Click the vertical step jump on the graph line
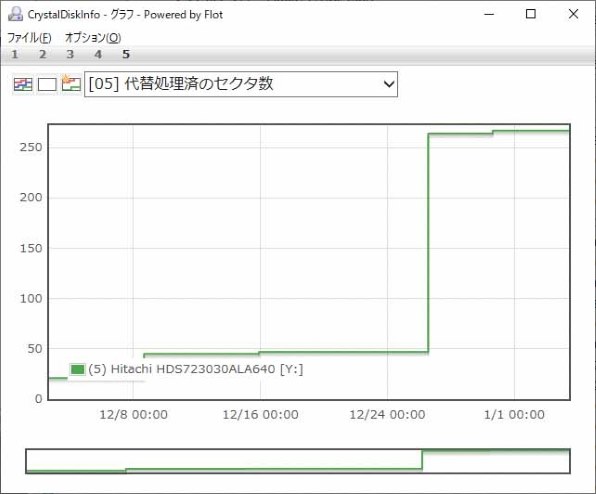The width and height of the screenshot is (596, 494). [x=428, y=243]
